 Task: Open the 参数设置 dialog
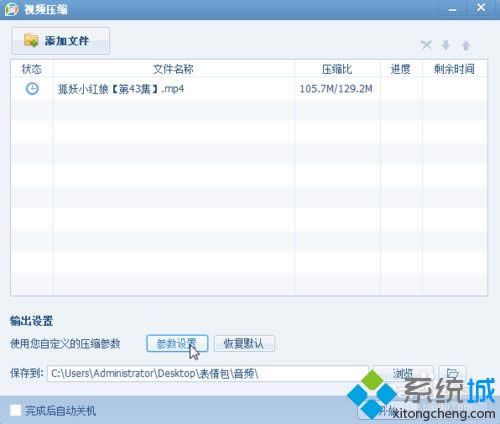[x=177, y=343]
